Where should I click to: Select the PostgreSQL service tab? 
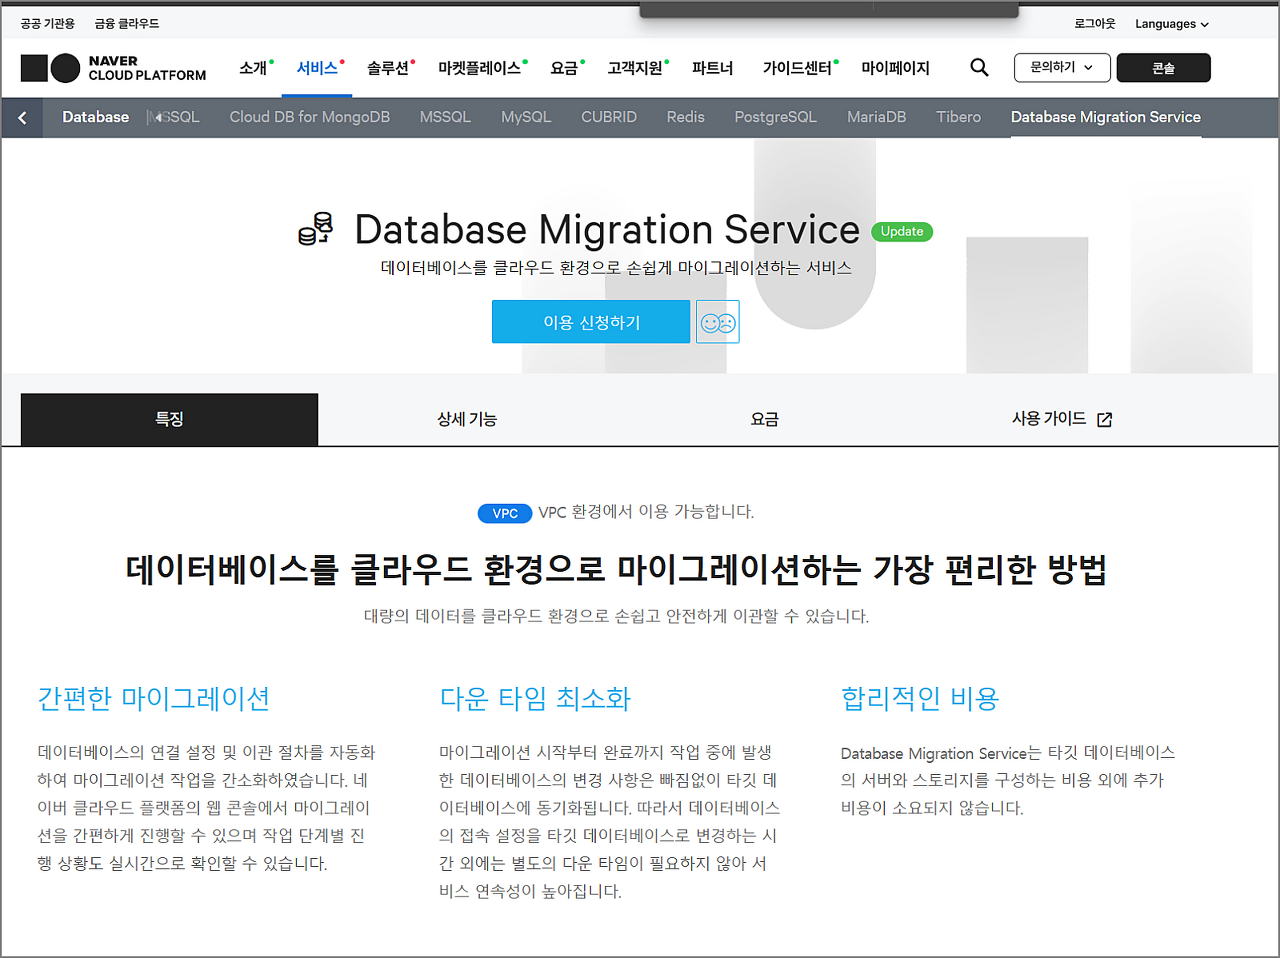coord(776,117)
